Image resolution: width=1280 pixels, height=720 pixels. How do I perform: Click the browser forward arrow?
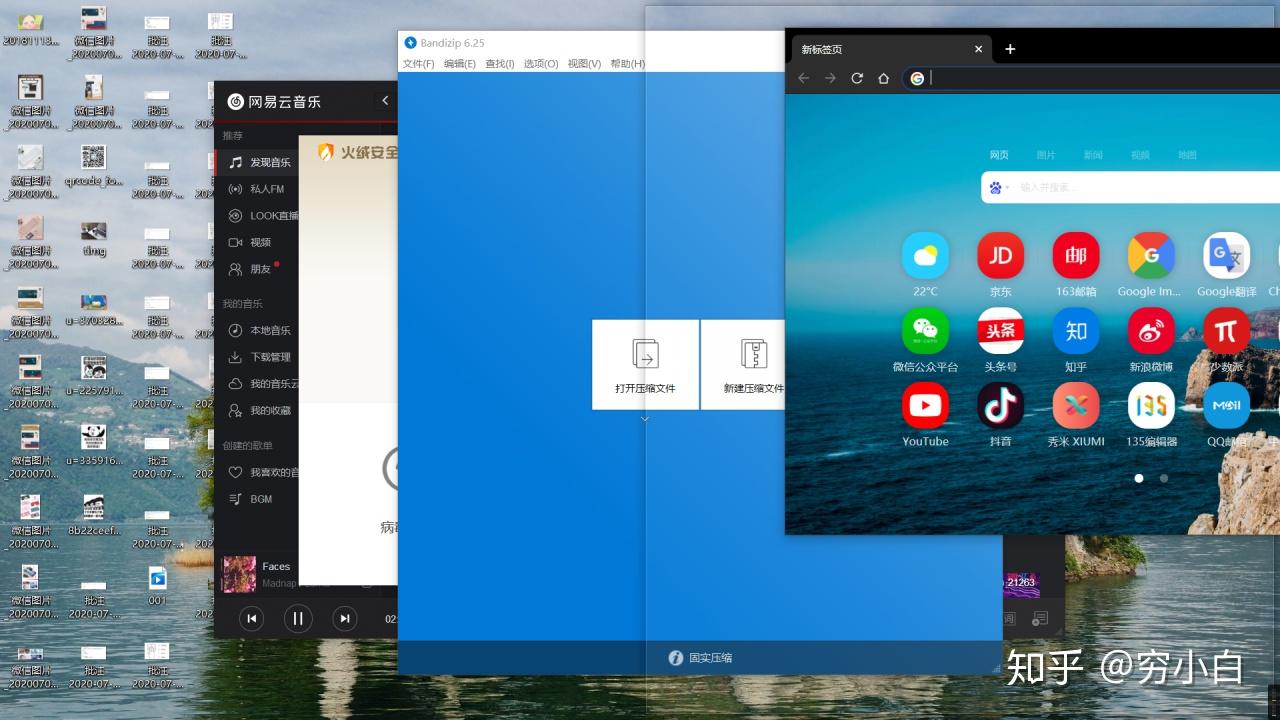830,78
